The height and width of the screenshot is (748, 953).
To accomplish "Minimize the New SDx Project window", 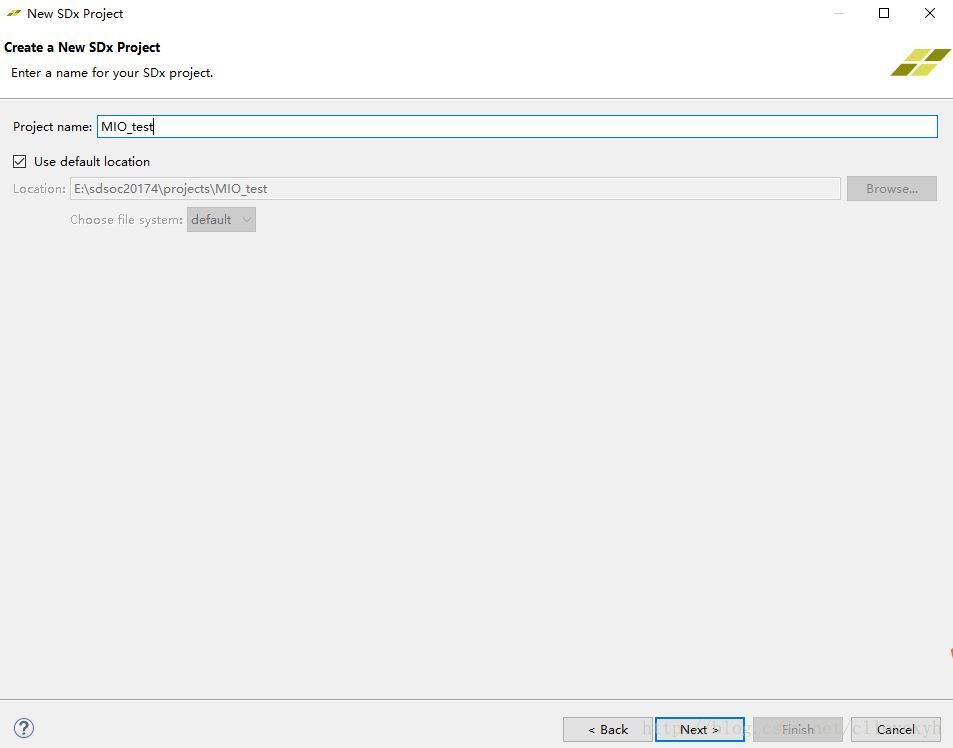I will pyautogui.click(x=839, y=13).
